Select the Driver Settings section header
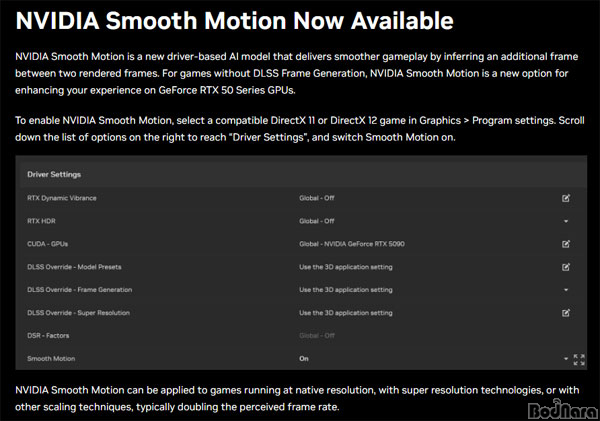Viewport: 600px width, 421px height. point(54,175)
